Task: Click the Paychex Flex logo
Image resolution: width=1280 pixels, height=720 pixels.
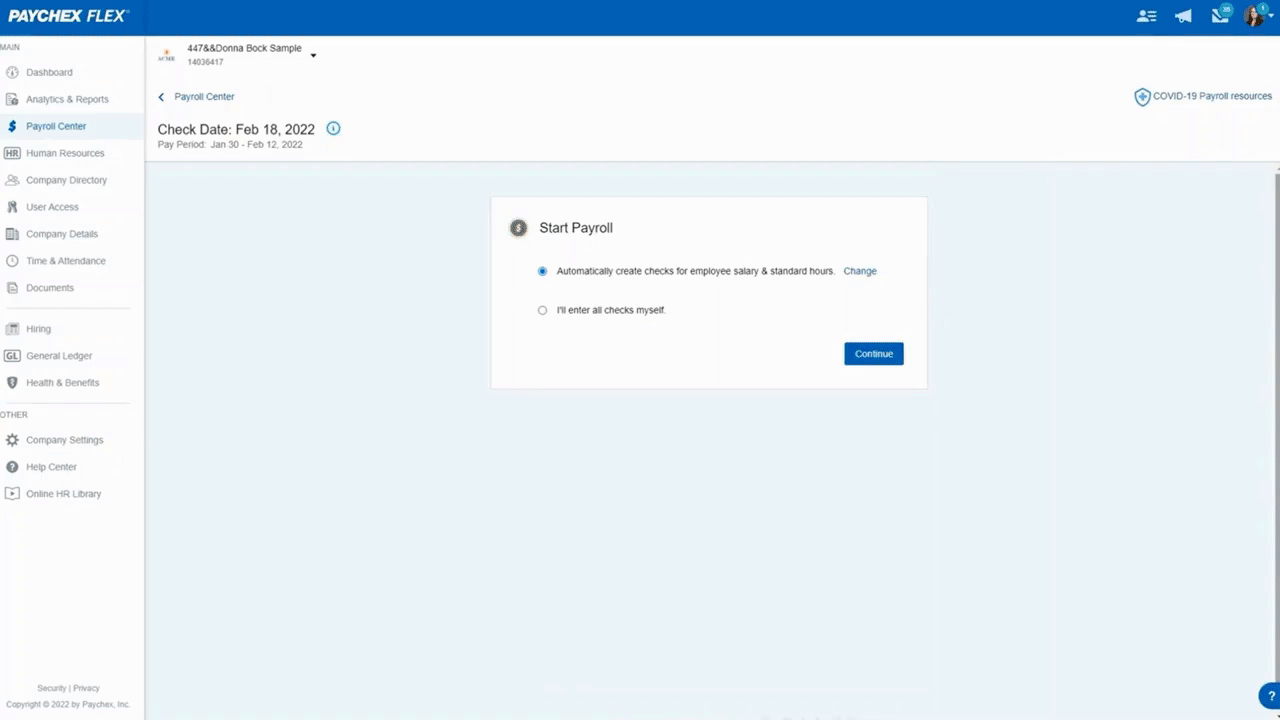Action: [67, 16]
